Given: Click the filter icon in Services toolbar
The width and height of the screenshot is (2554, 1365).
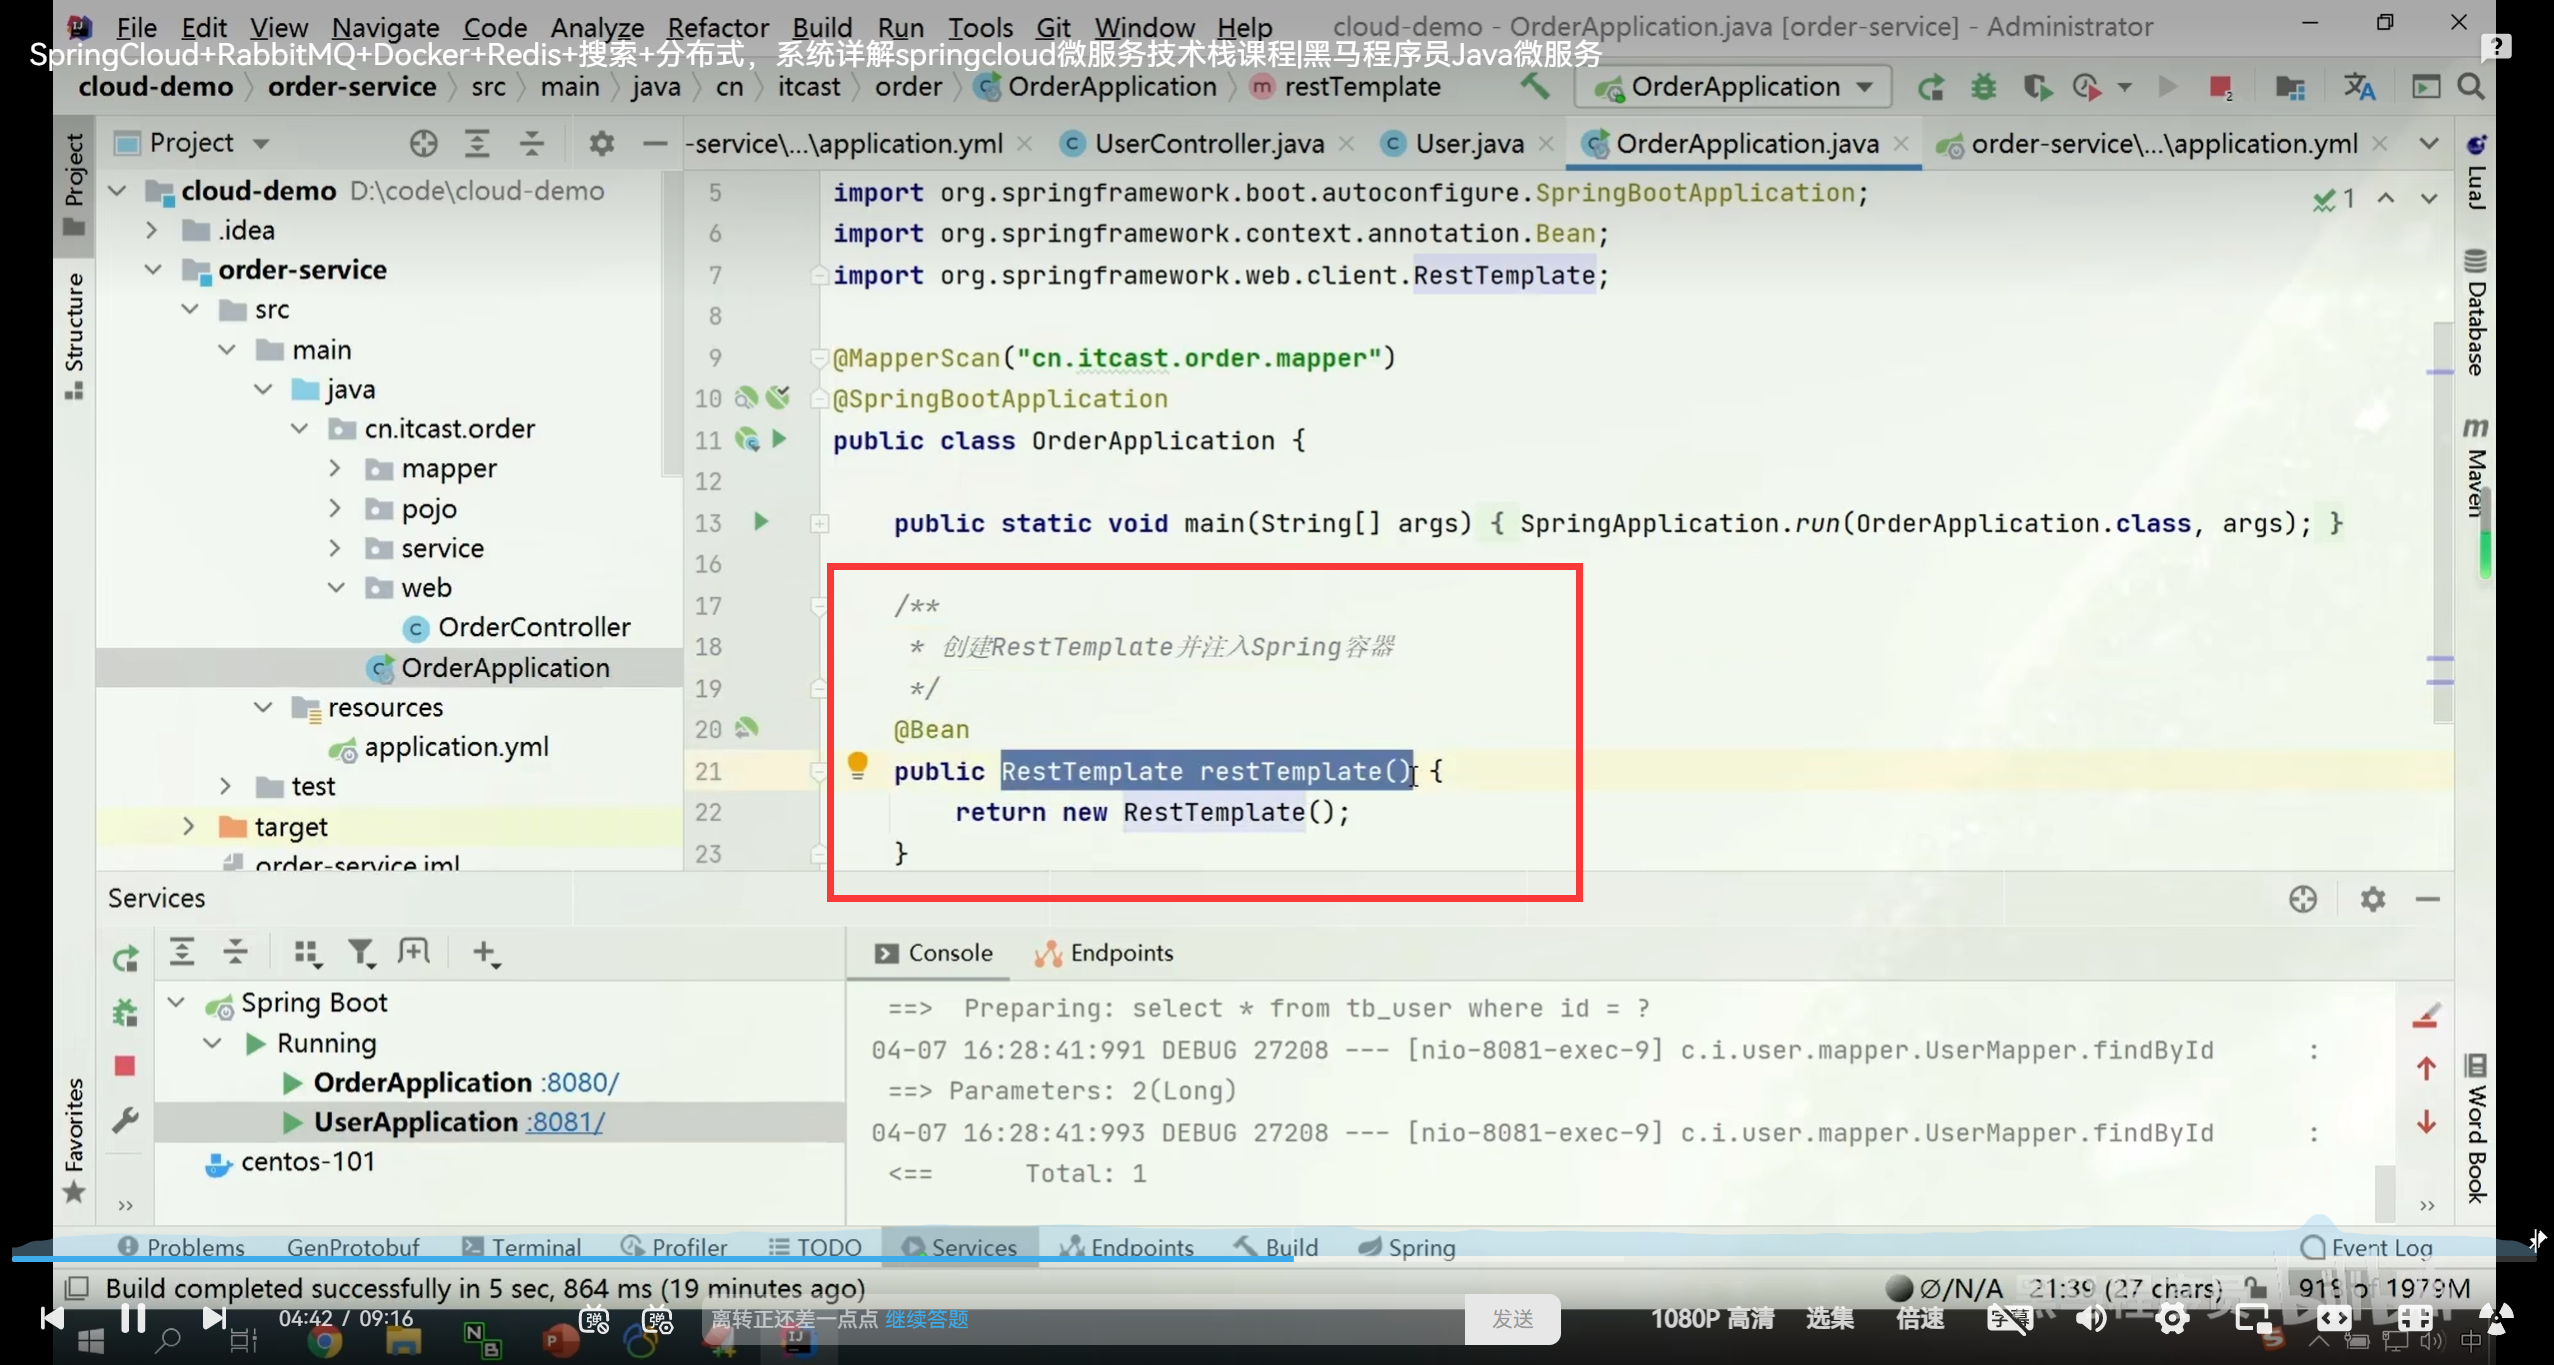Looking at the screenshot, I should click(x=360, y=953).
